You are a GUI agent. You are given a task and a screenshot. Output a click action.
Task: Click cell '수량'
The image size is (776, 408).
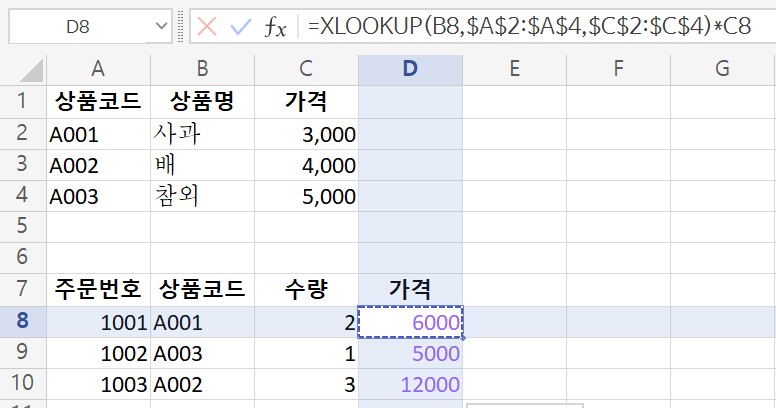pyautogui.click(x=306, y=289)
